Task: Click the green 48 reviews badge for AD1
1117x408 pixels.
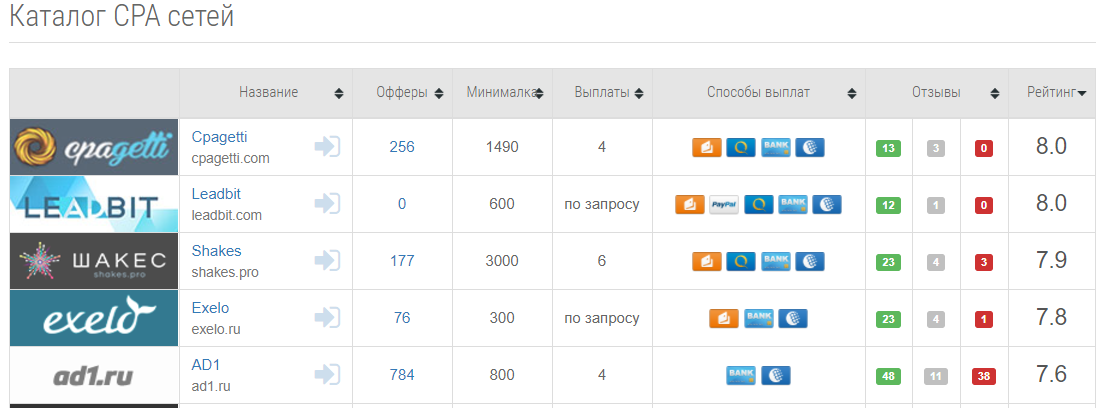Action: [x=888, y=377]
